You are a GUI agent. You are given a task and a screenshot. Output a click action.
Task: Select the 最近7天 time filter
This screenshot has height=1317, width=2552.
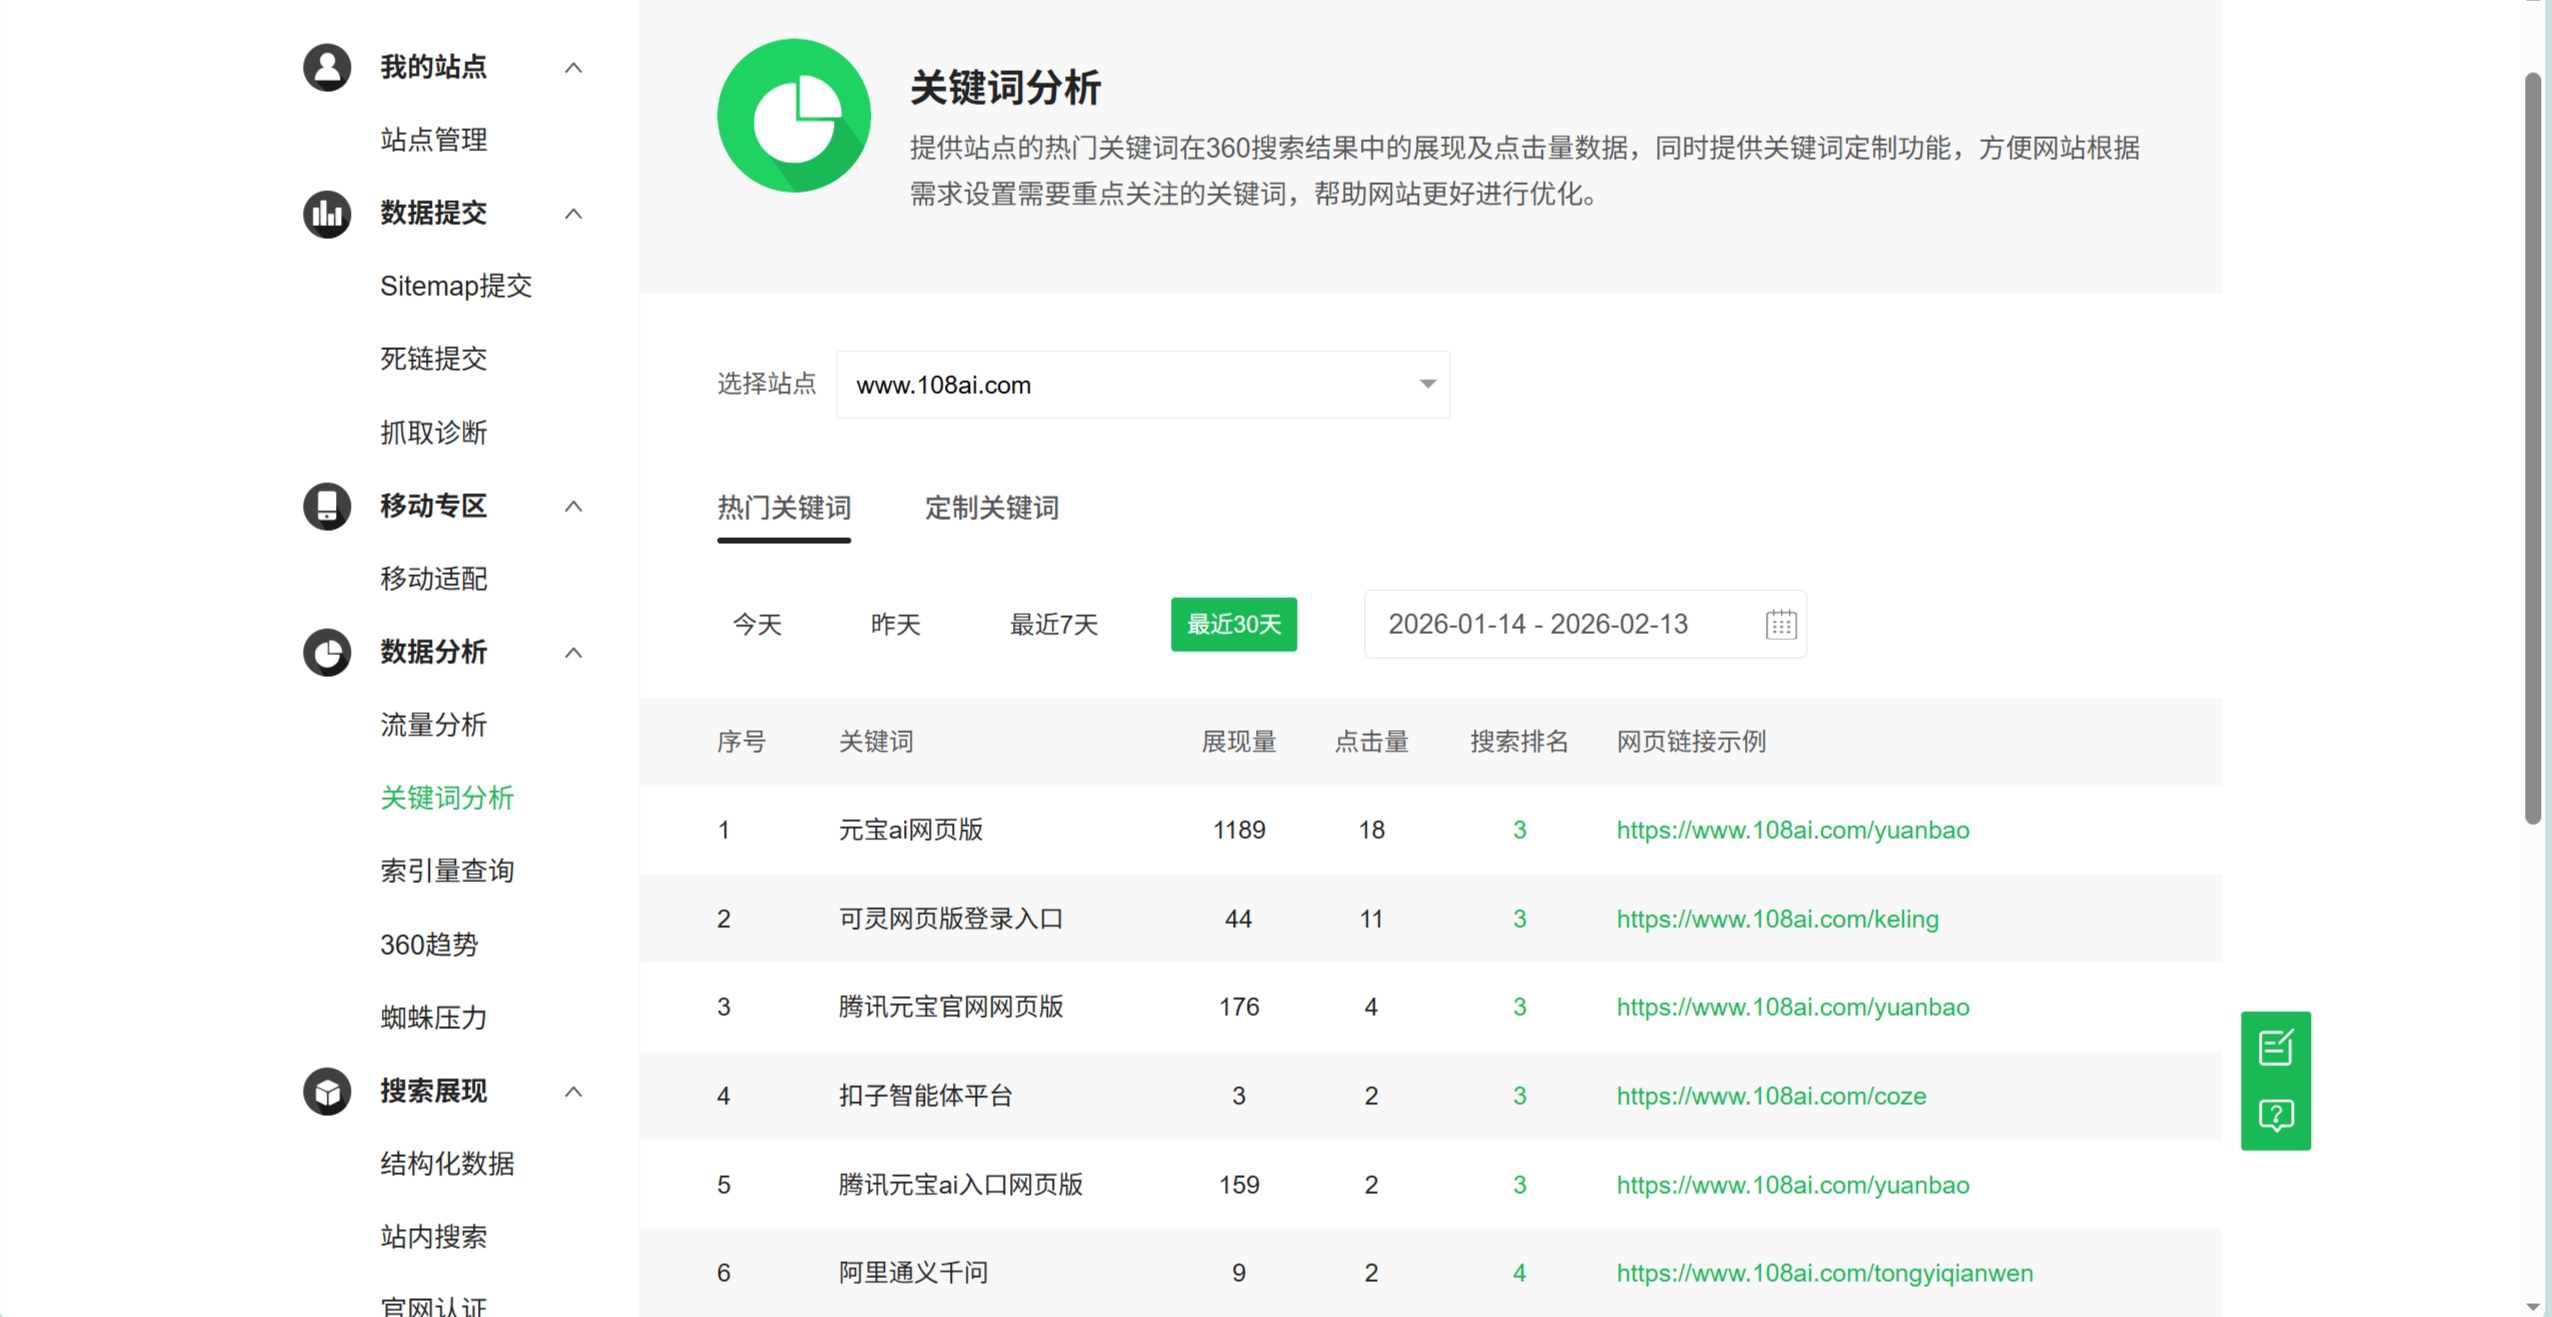click(x=1053, y=624)
